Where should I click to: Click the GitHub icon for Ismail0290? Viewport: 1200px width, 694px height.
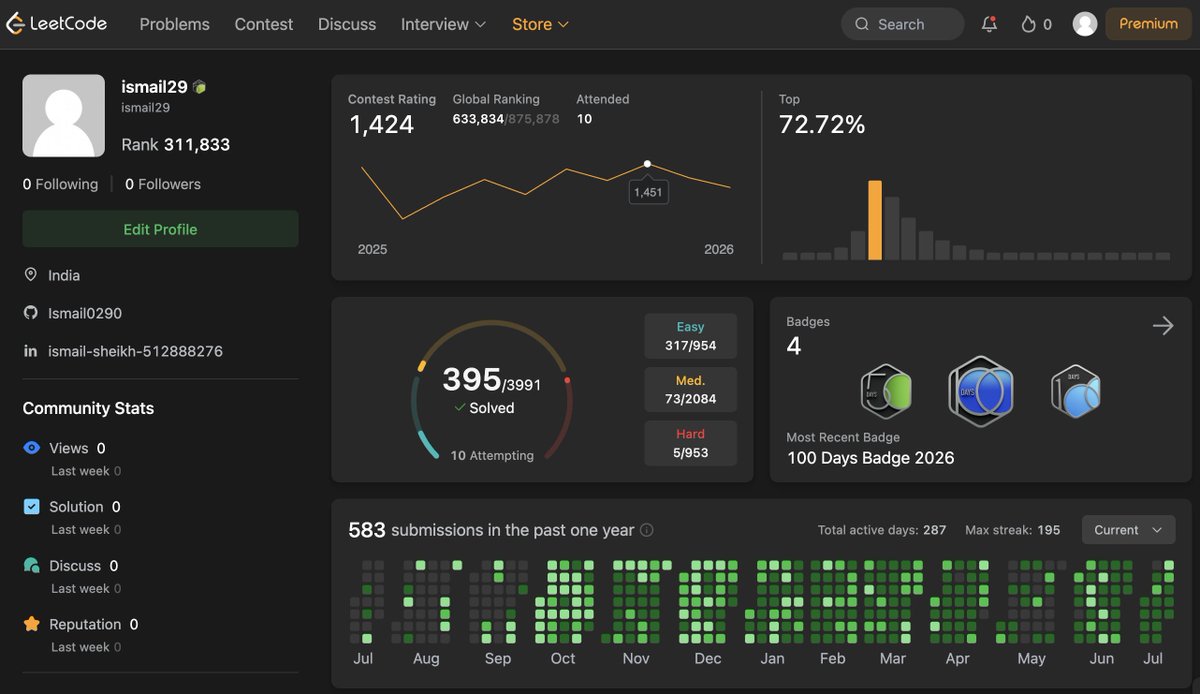[31, 313]
